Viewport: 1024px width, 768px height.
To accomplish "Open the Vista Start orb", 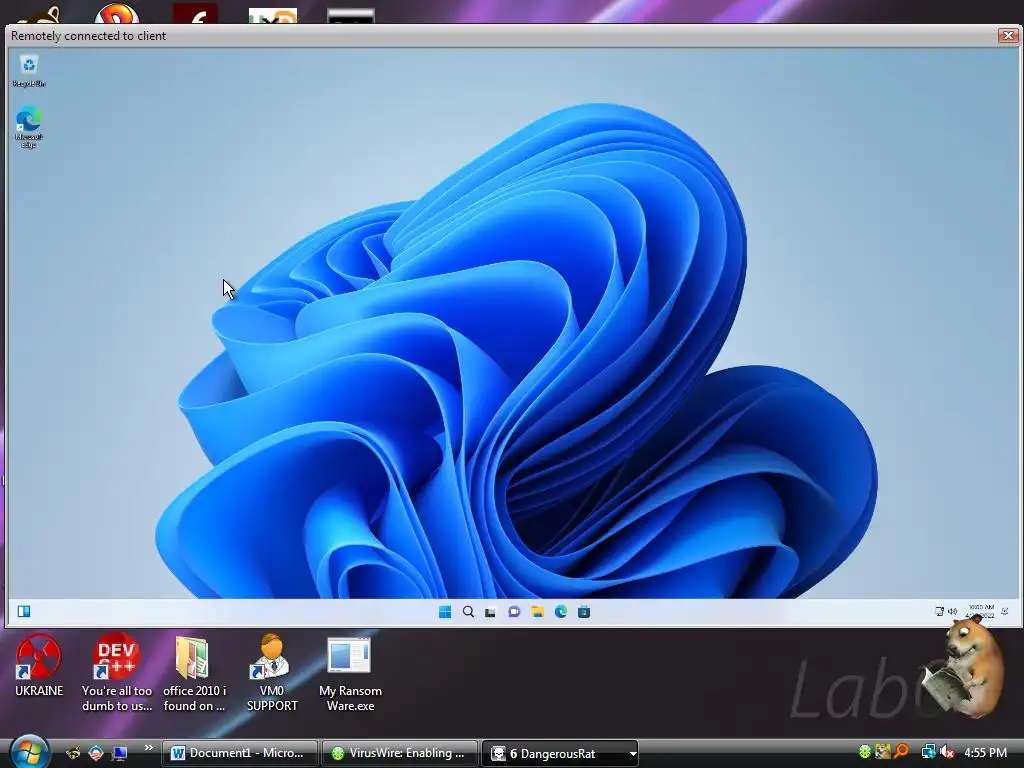I will 29,752.
